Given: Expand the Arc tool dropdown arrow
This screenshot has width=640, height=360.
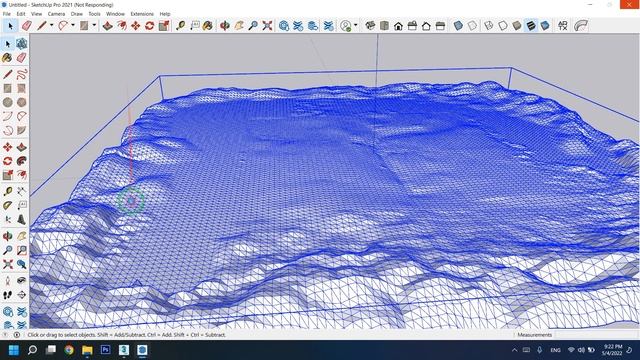Looking at the screenshot, I should (x=73, y=25).
